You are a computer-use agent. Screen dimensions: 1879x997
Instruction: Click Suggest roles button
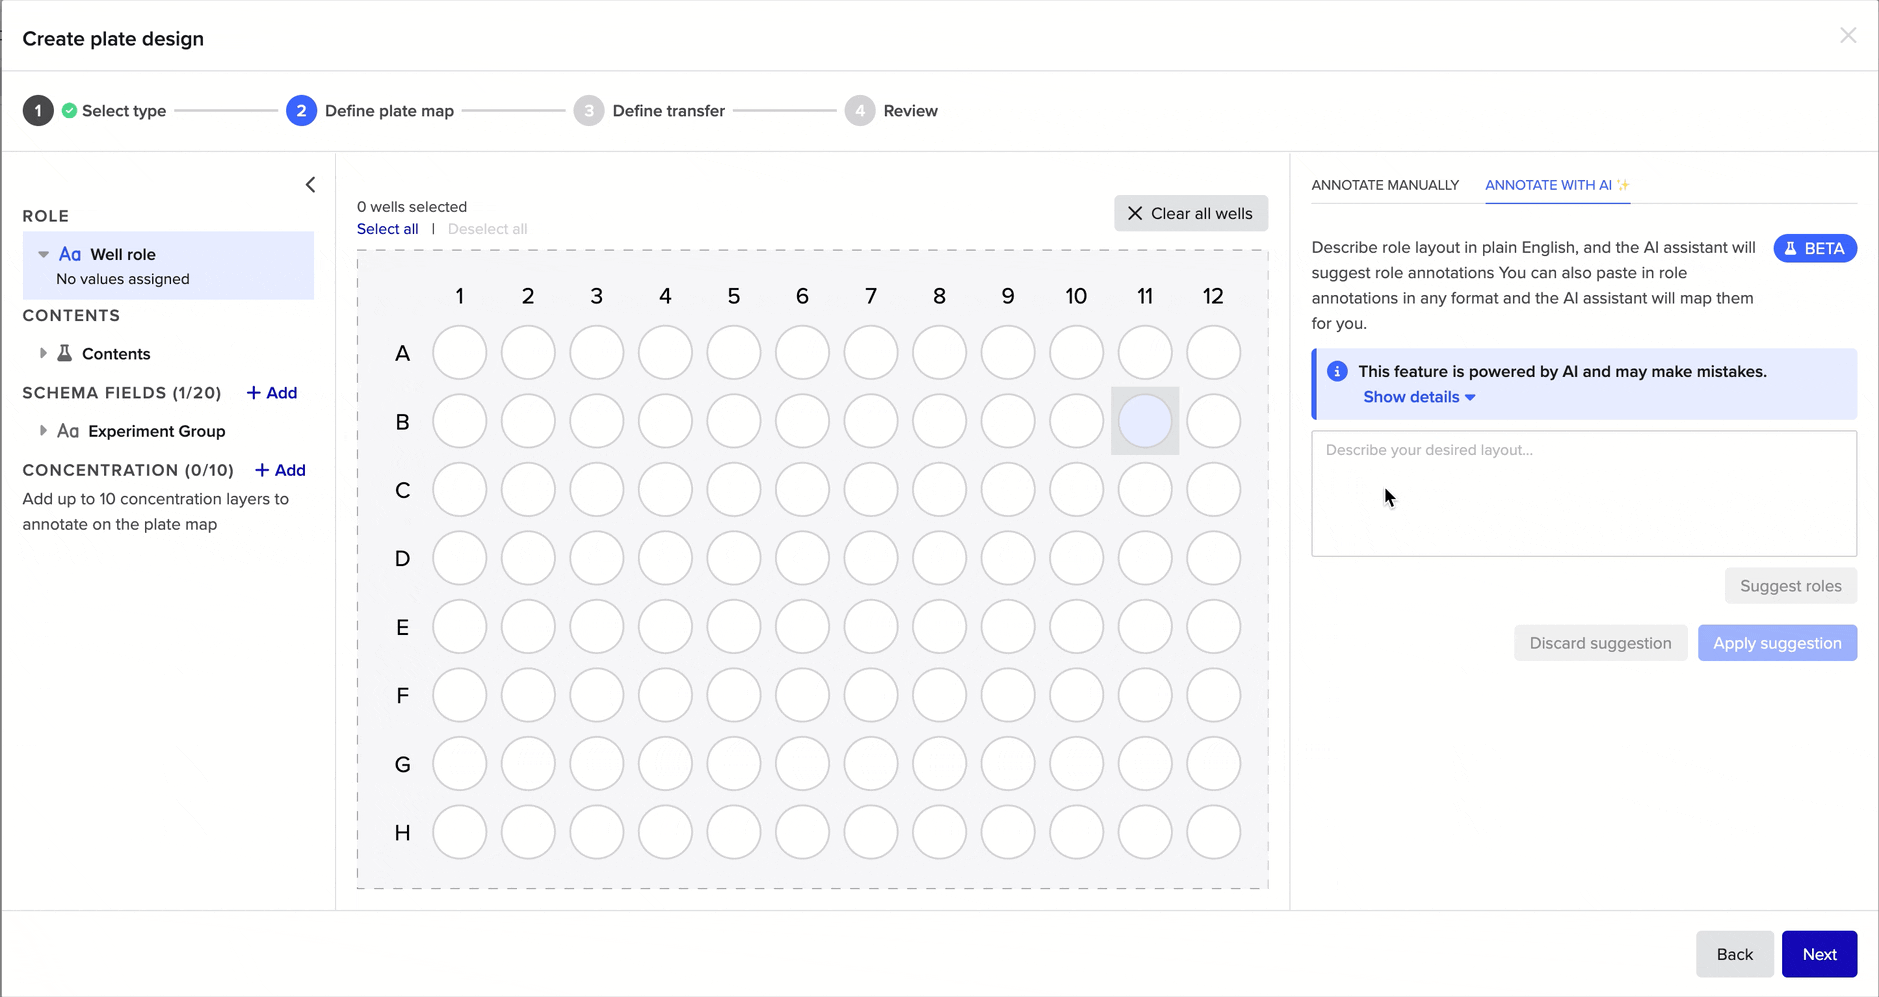click(x=1790, y=586)
